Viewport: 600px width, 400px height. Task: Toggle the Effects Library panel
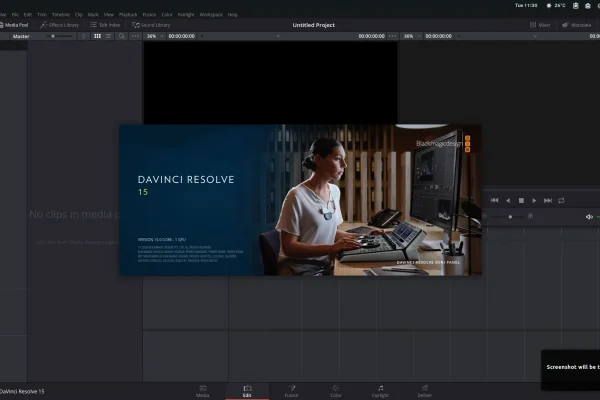tap(59, 25)
